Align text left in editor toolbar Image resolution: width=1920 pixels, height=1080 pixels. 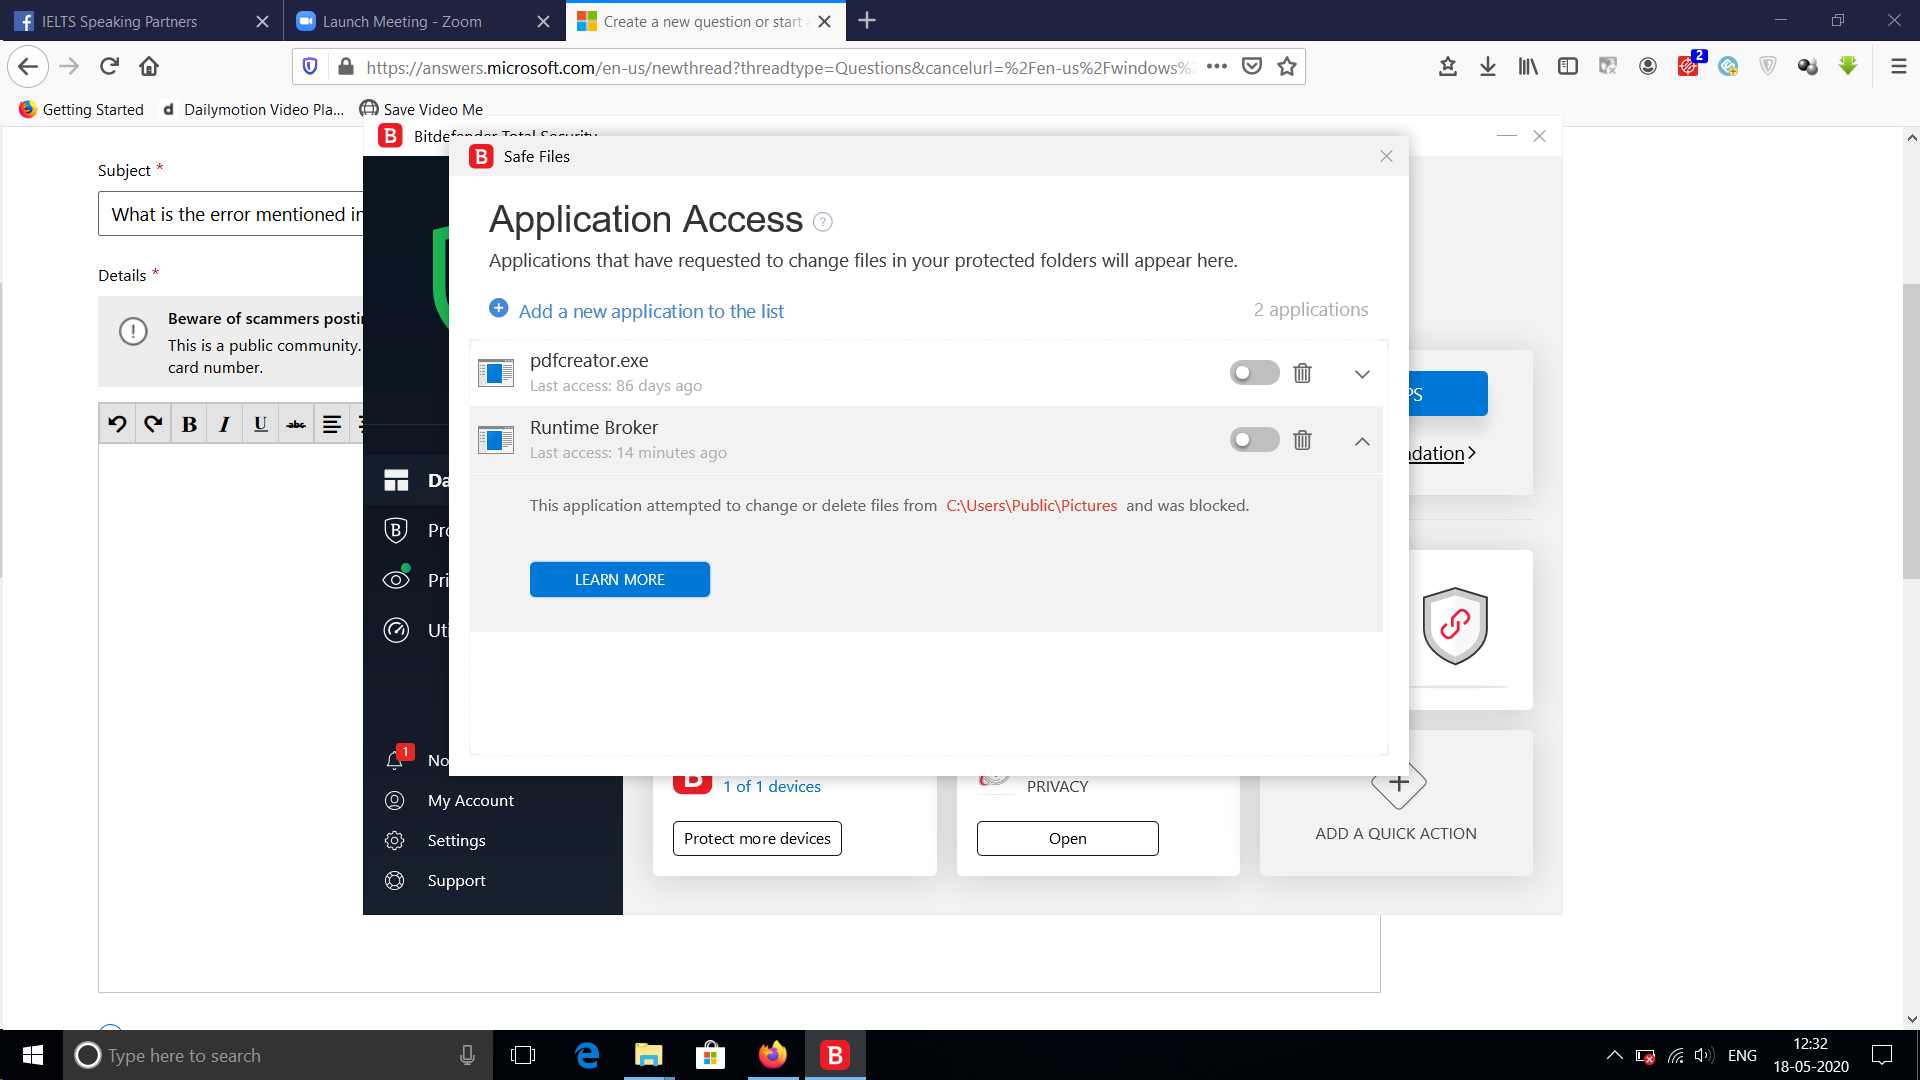coord(332,424)
